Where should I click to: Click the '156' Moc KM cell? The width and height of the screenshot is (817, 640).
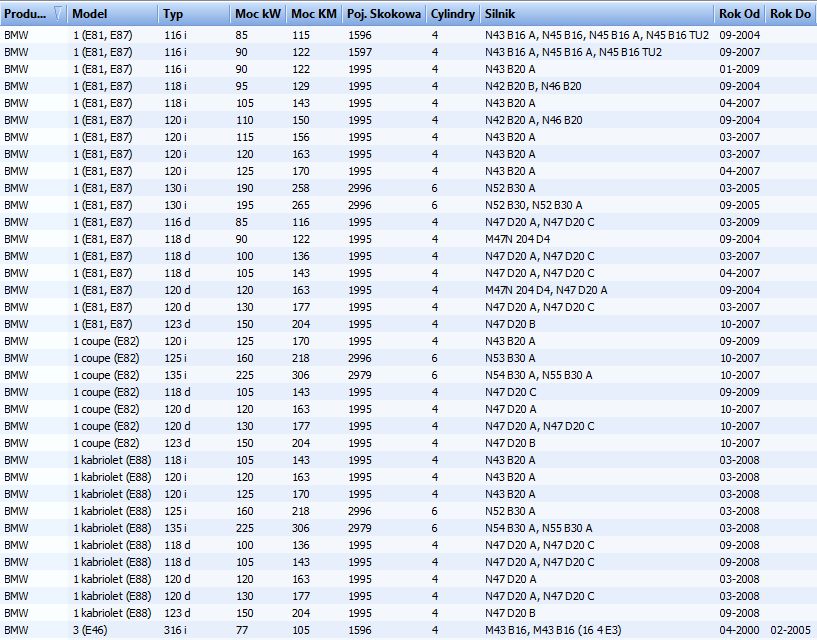pos(301,137)
